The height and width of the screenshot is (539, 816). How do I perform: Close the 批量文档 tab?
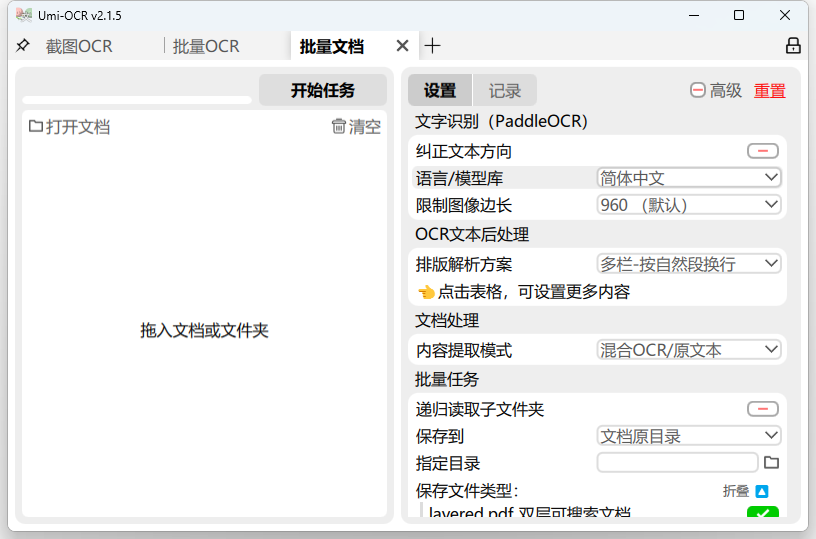pyautogui.click(x=402, y=46)
